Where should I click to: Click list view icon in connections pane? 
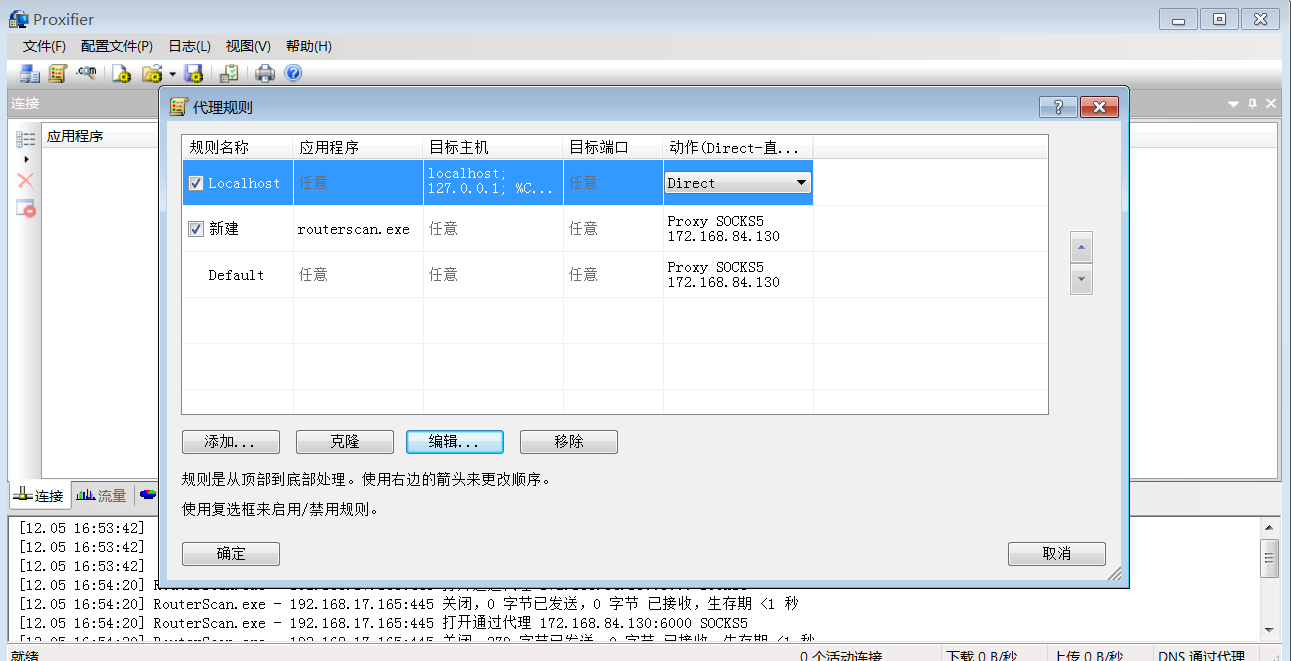[26, 140]
